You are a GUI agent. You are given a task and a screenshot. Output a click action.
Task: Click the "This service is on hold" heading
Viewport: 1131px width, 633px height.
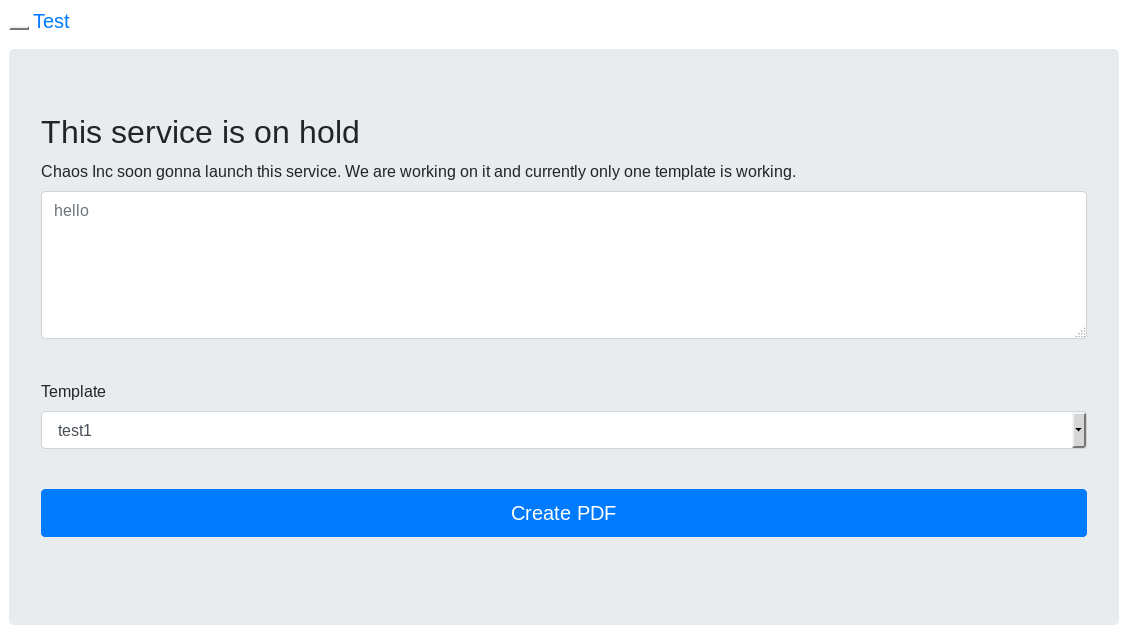pos(200,133)
